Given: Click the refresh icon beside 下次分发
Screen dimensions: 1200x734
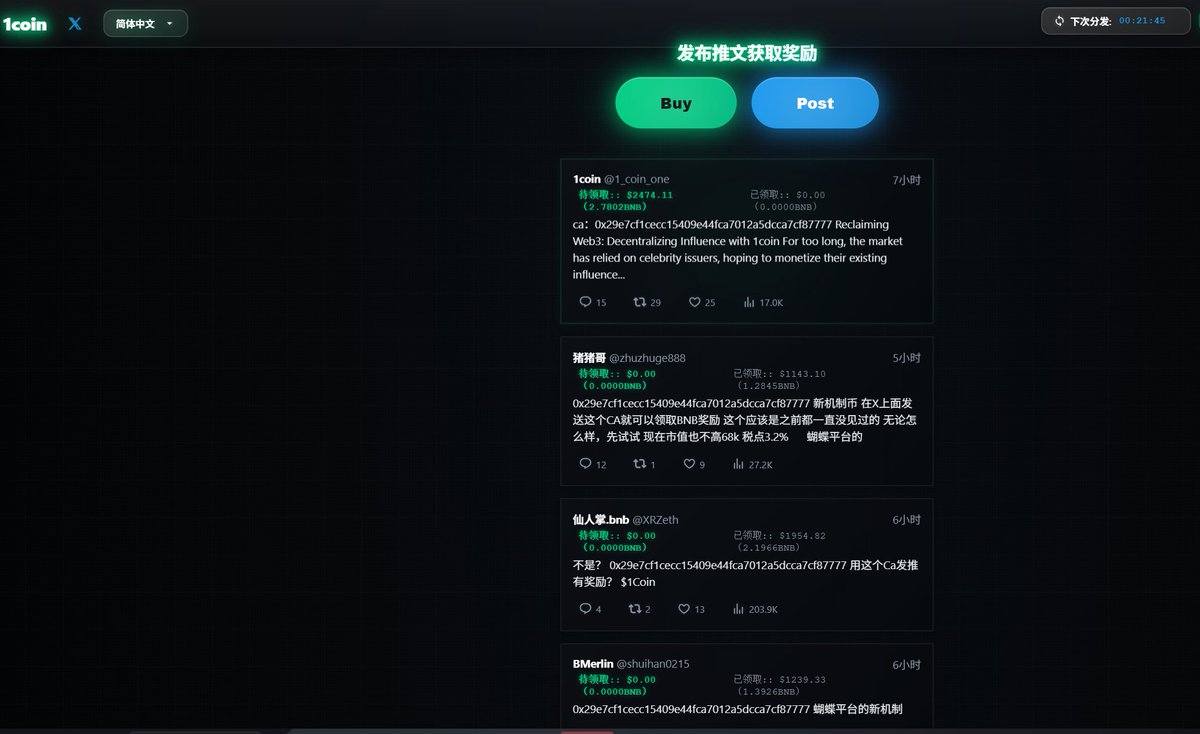Looking at the screenshot, I should click(x=1059, y=20).
